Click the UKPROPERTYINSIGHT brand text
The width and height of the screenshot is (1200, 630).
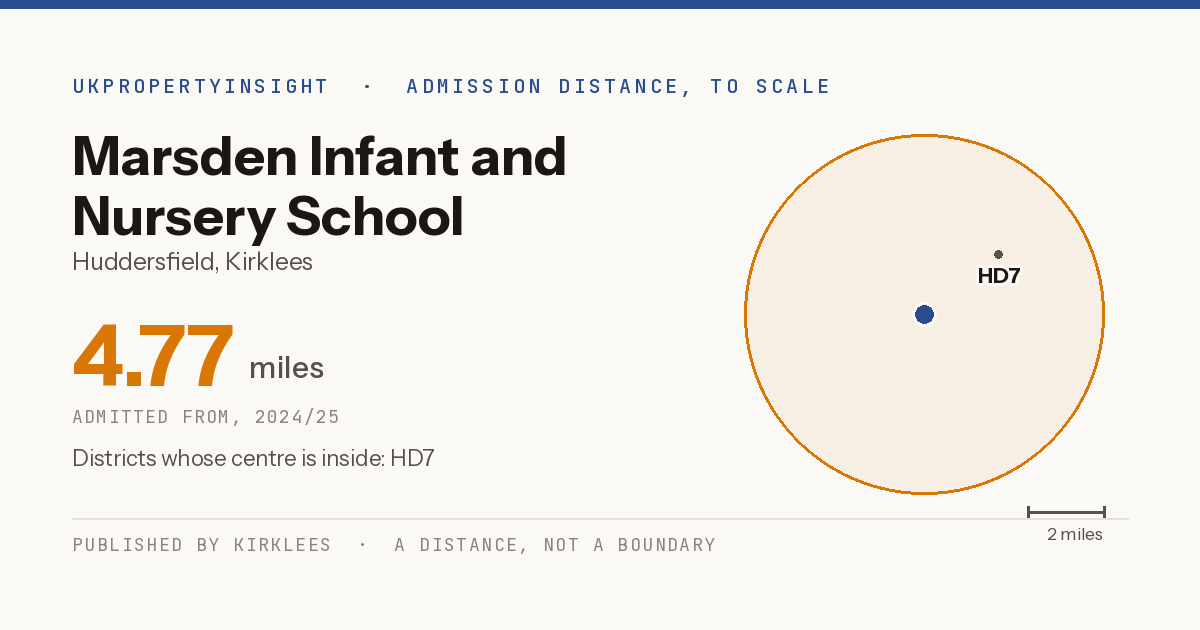(201, 87)
